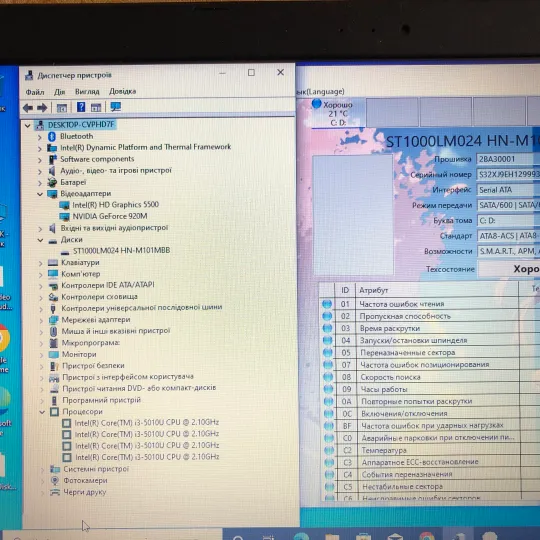Click the Комп'ютер monitor icon

pyautogui.click(x=53, y=274)
